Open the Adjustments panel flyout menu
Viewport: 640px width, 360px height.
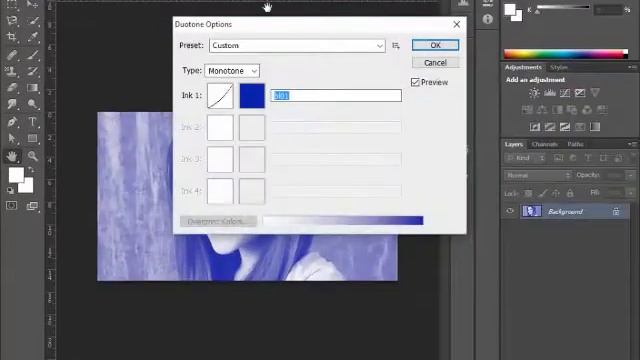click(x=633, y=67)
